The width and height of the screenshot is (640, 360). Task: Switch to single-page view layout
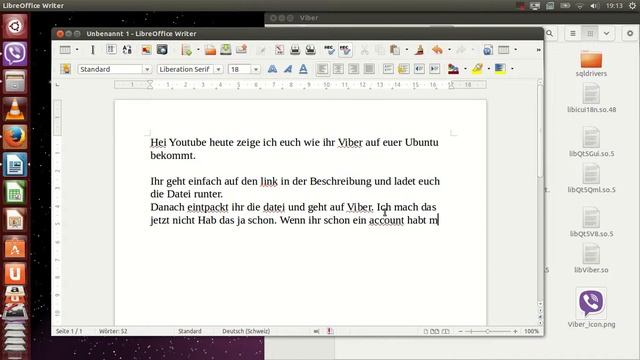coord(426,331)
